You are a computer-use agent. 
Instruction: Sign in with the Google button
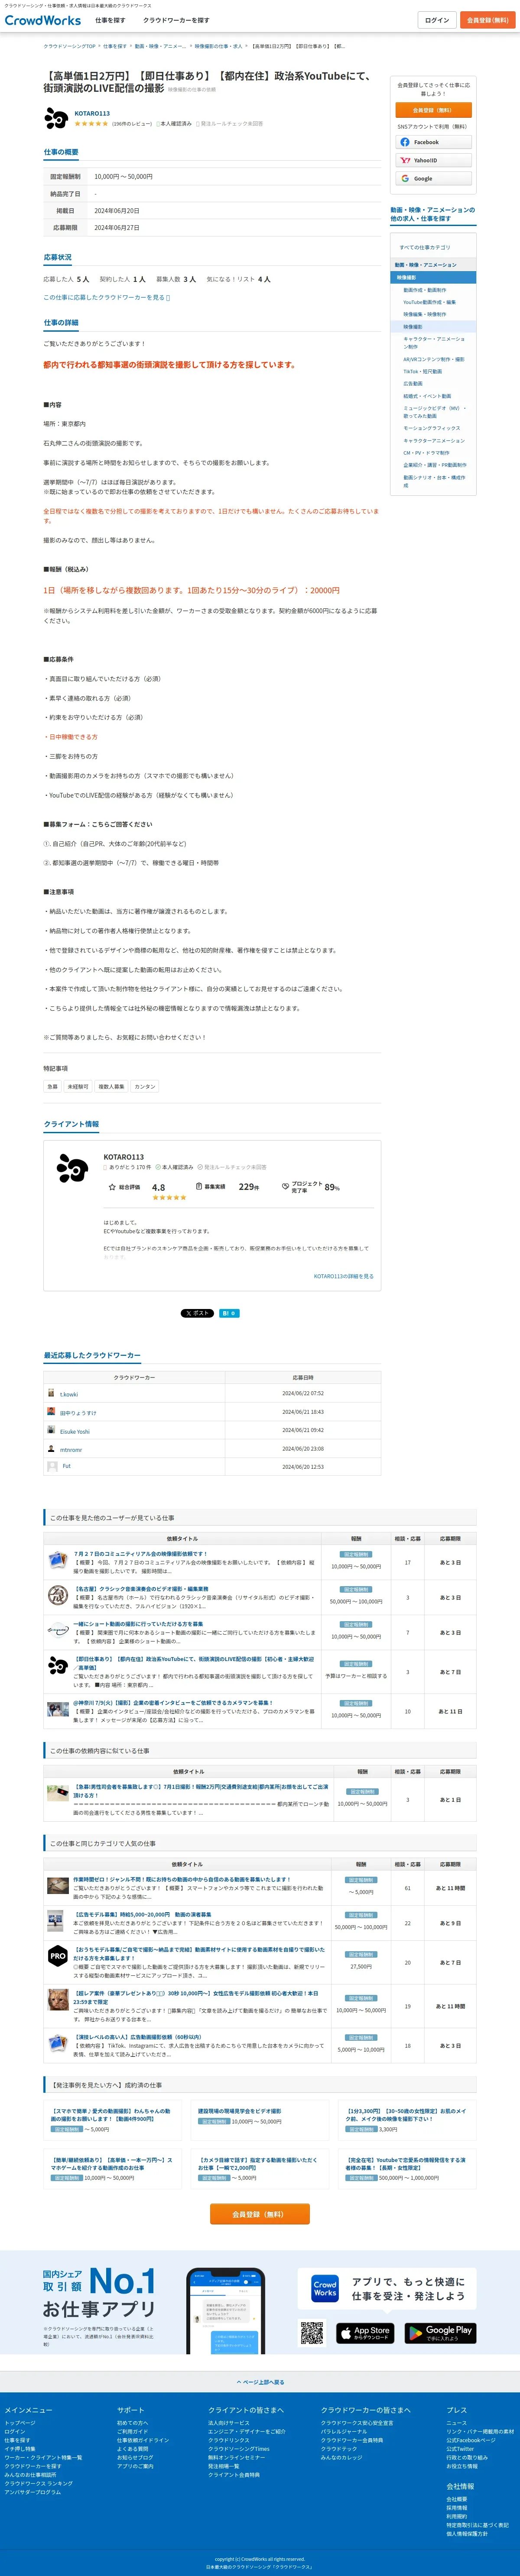coord(433,179)
